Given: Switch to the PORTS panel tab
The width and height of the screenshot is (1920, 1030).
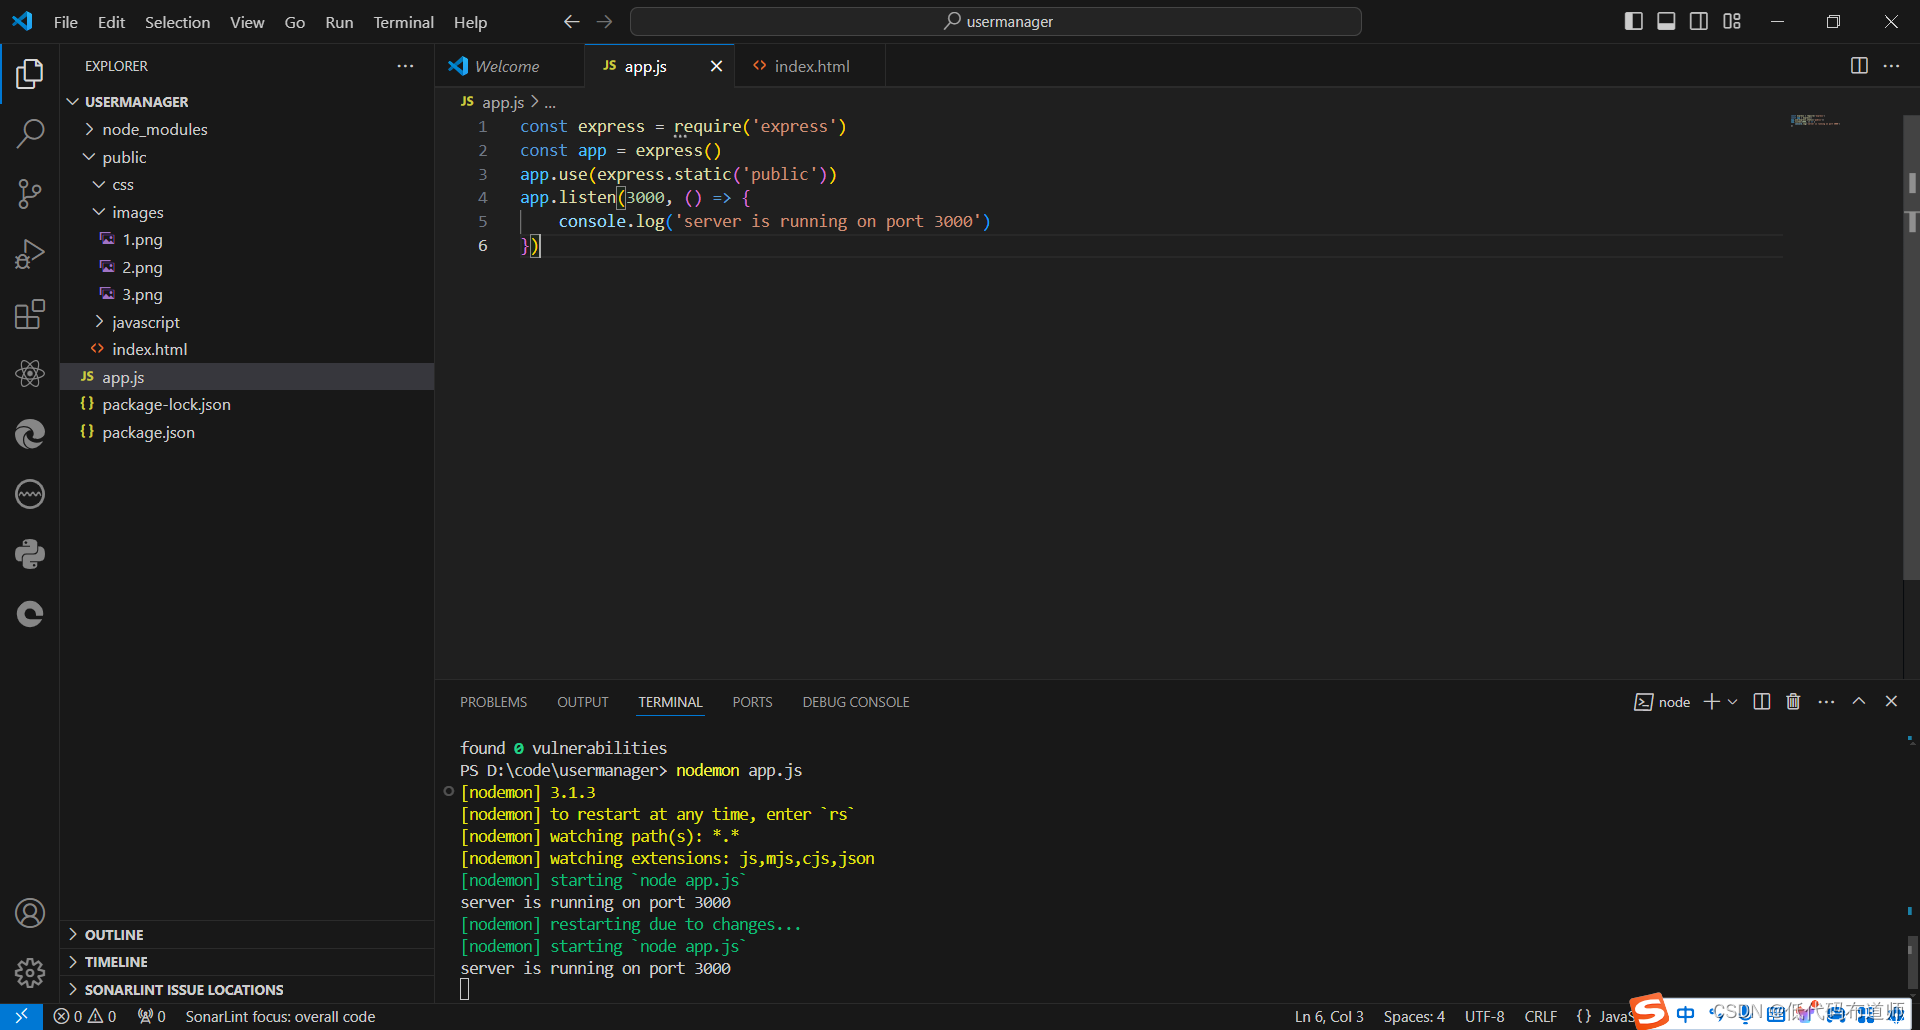Looking at the screenshot, I should (752, 702).
